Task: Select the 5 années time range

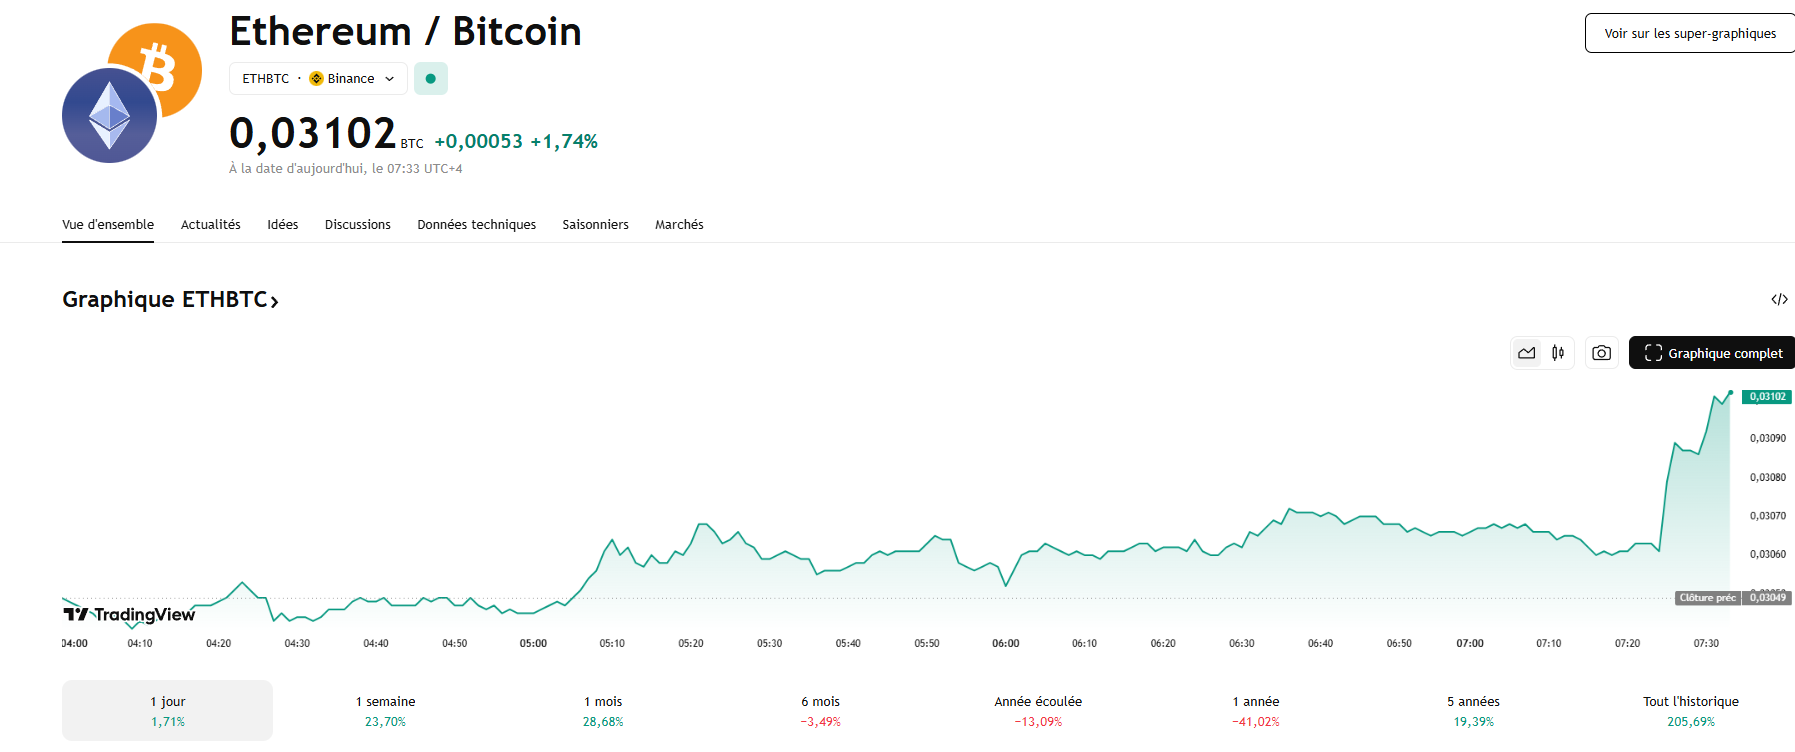Action: (1473, 710)
